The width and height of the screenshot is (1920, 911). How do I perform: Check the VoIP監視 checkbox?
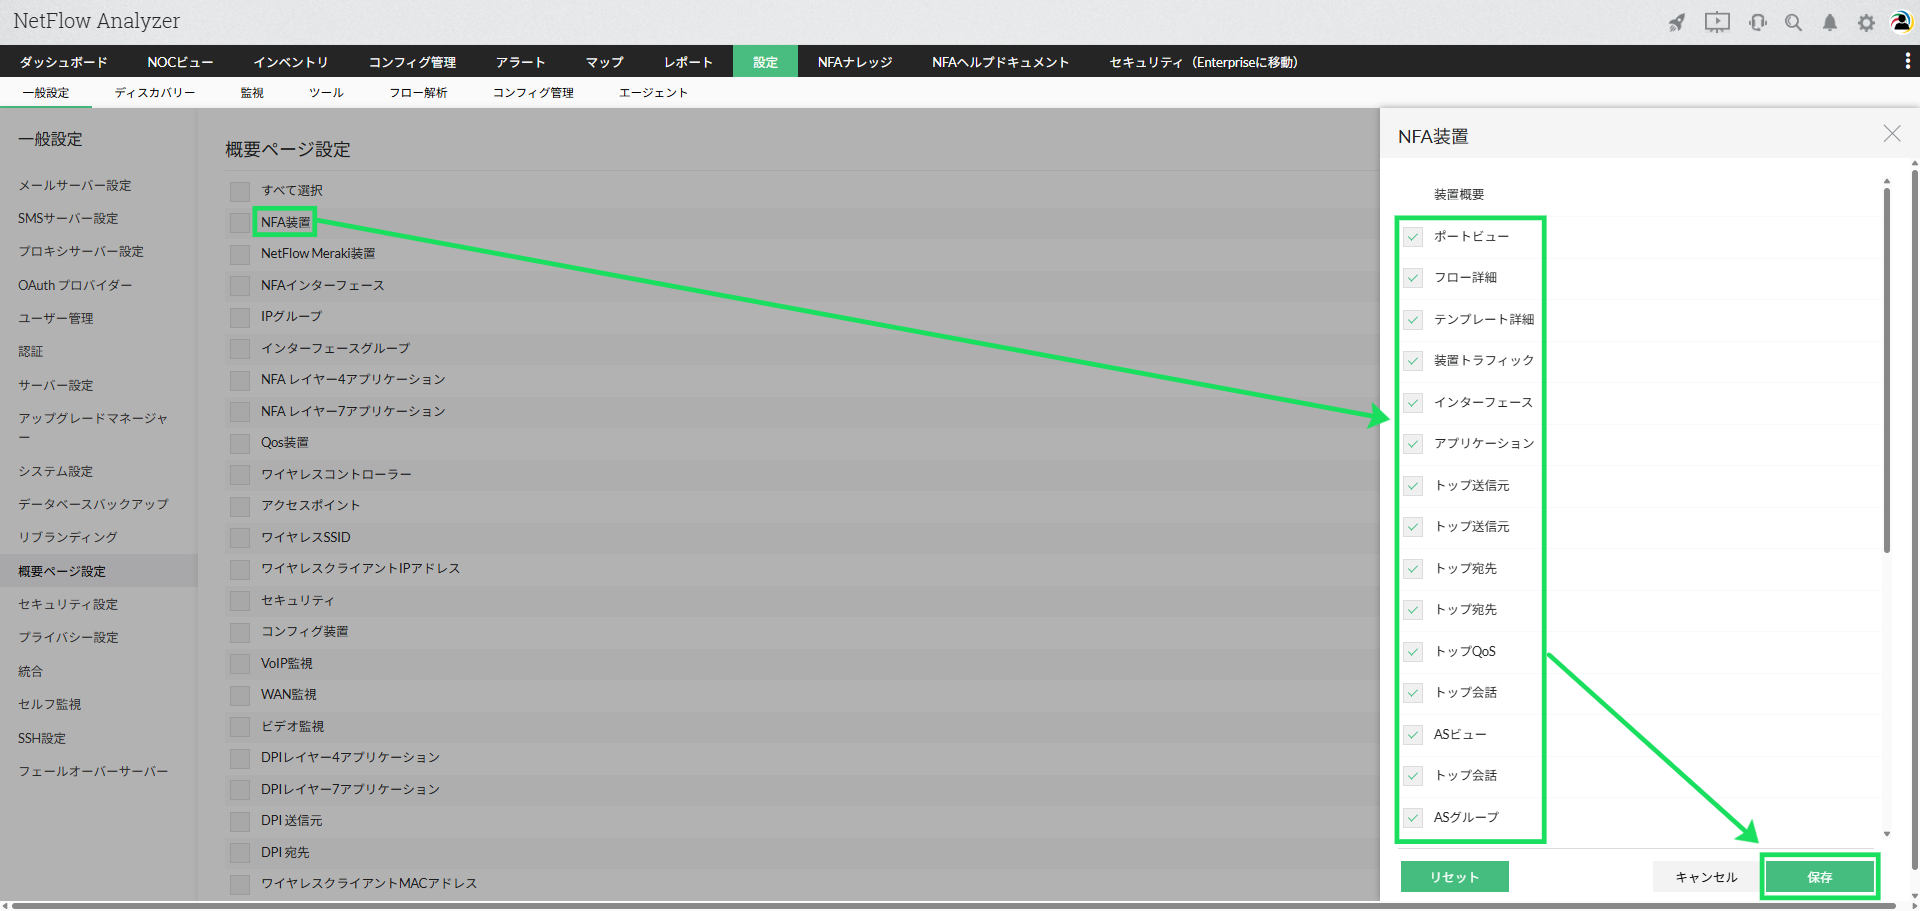tap(240, 664)
